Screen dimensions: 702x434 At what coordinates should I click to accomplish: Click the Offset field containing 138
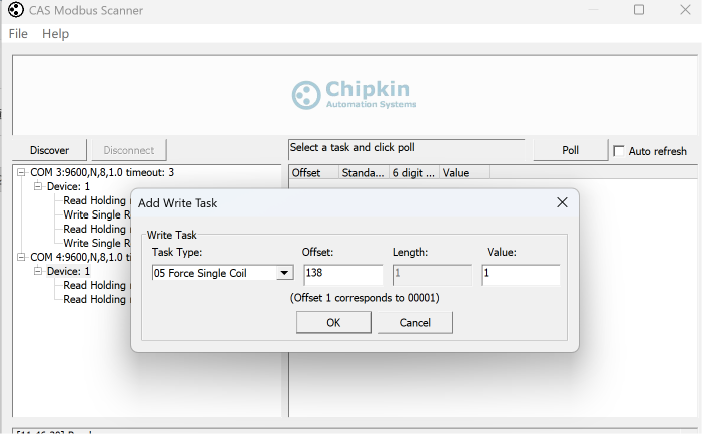pos(343,275)
